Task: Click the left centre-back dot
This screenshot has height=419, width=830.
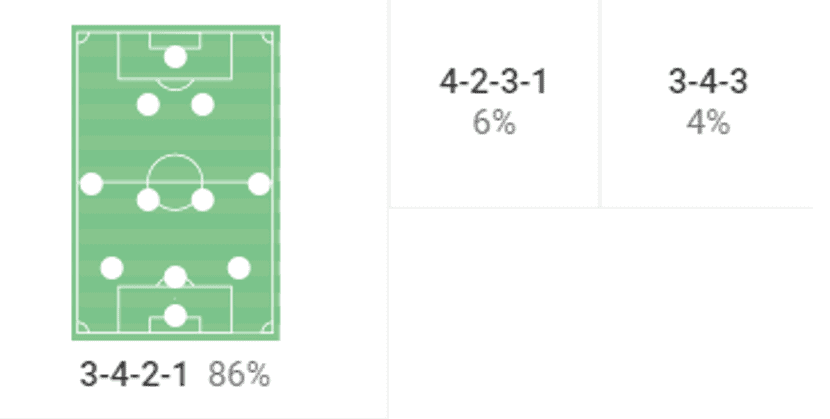Action: coord(112,268)
